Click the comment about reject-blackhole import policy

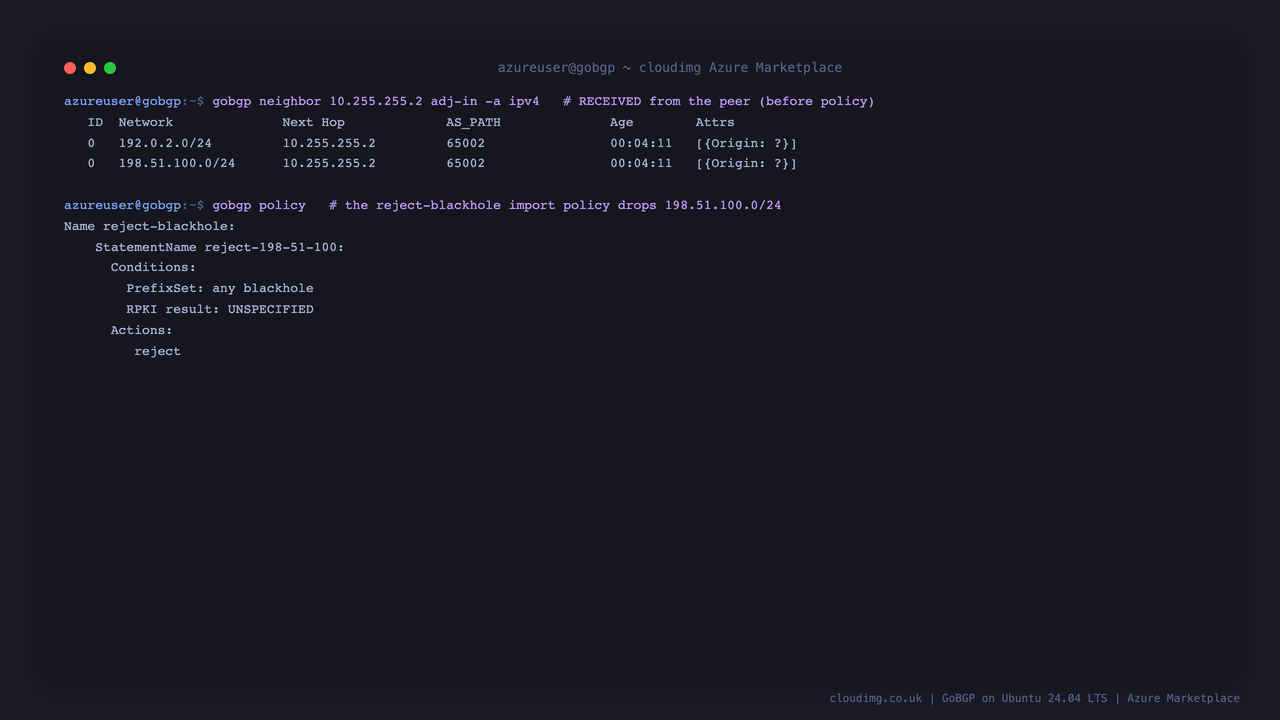click(x=555, y=205)
